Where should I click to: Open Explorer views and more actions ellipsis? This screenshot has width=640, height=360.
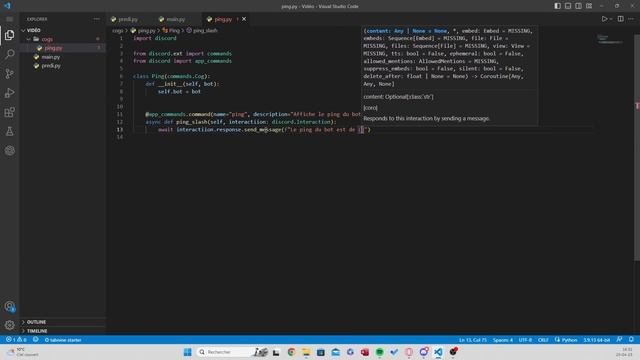click(x=96, y=19)
